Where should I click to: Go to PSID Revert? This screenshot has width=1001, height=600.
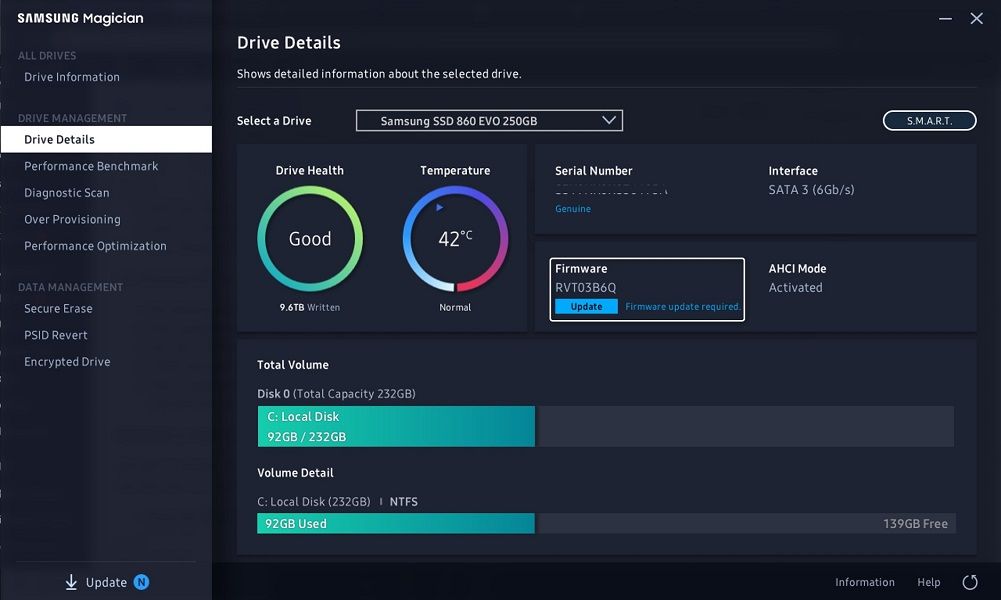pos(56,335)
